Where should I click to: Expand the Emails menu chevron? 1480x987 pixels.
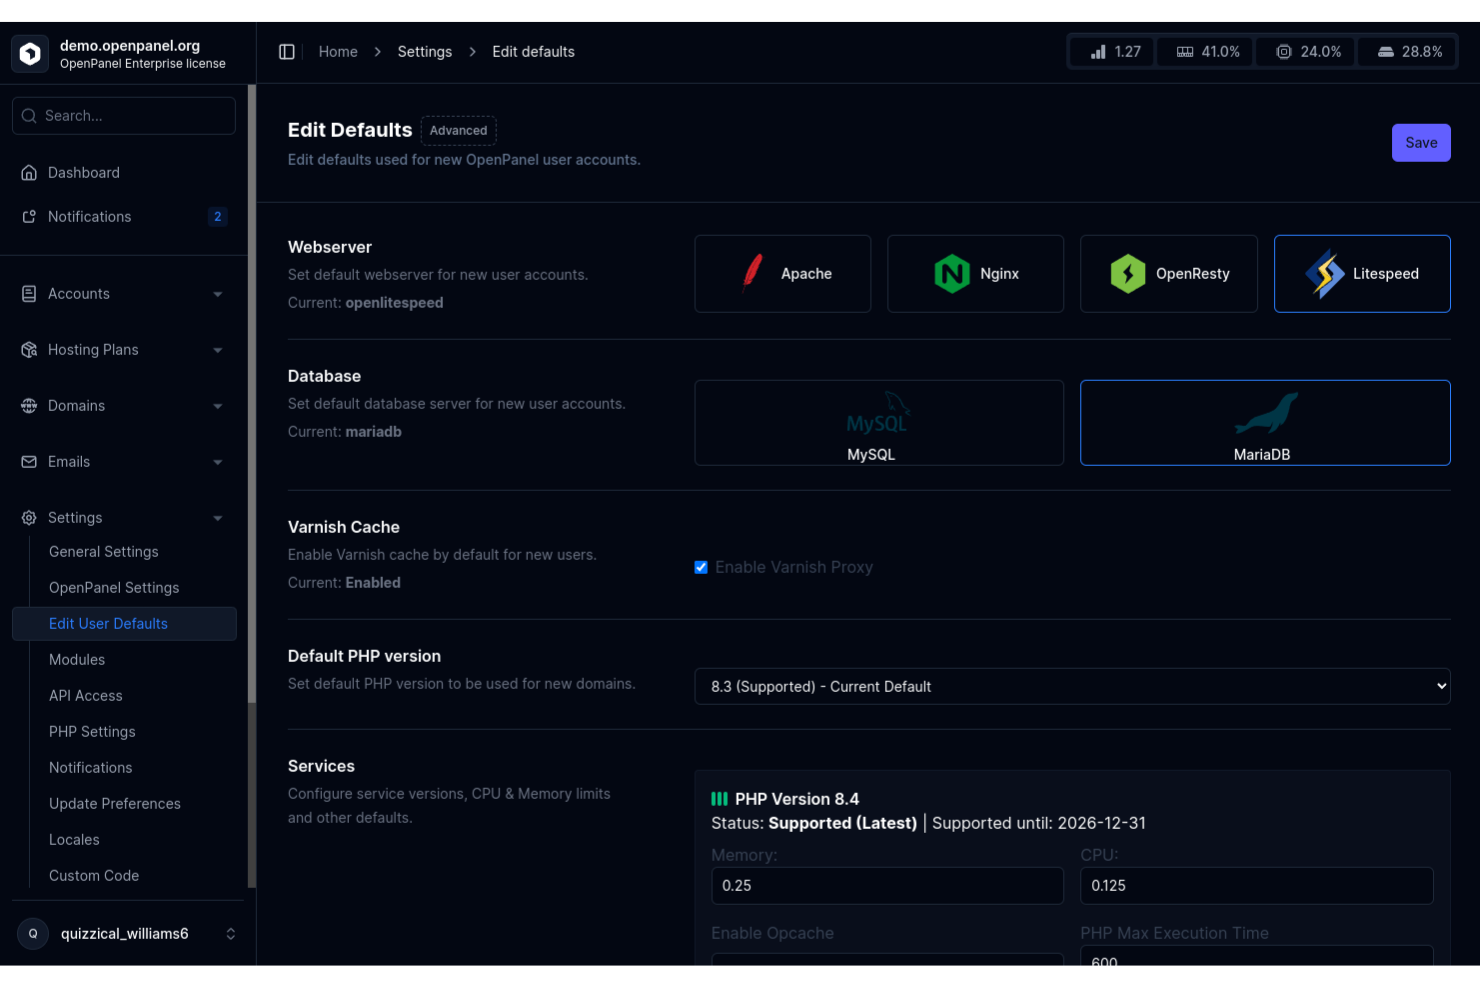click(x=218, y=462)
